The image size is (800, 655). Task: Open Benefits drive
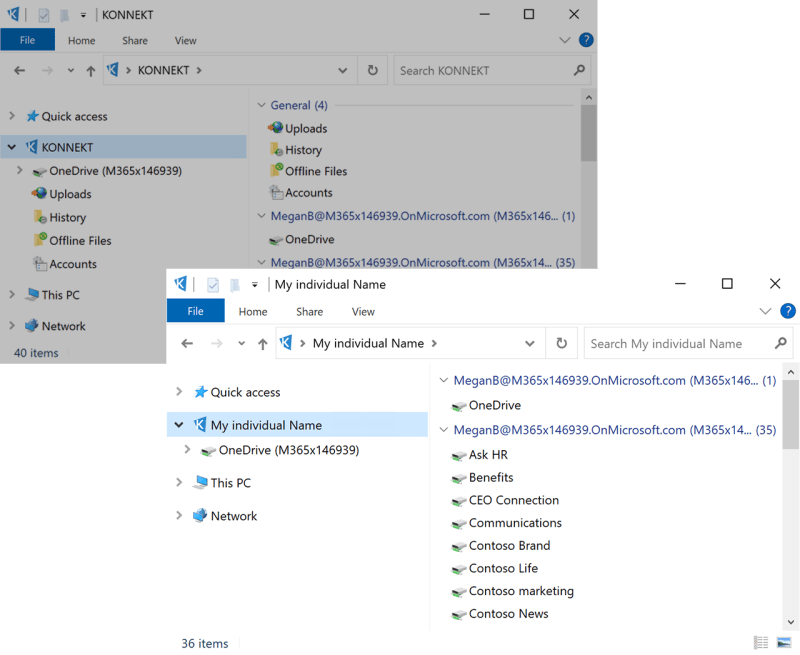(483, 477)
